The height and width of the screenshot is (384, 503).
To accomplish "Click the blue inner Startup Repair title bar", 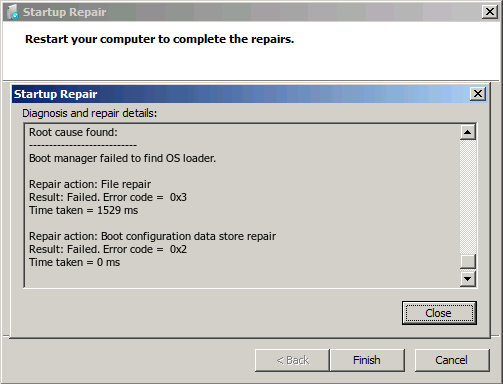I will pyautogui.click(x=241, y=94).
